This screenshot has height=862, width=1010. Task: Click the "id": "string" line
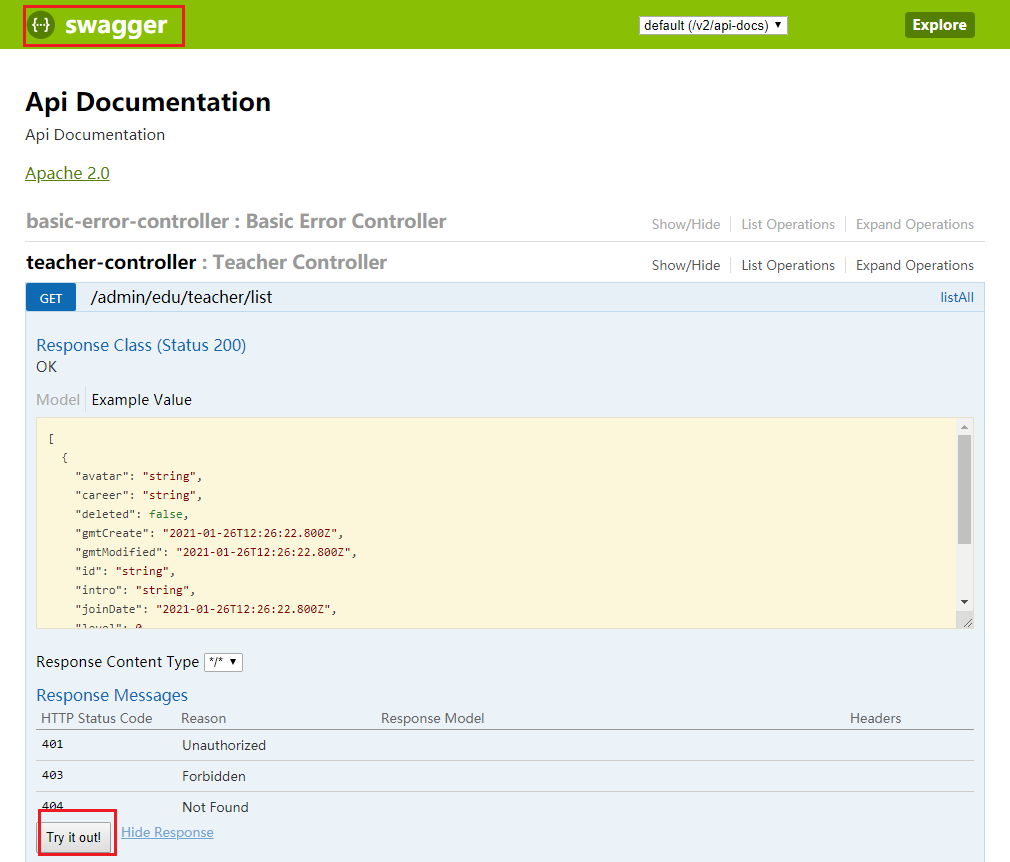[x=125, y=571]
